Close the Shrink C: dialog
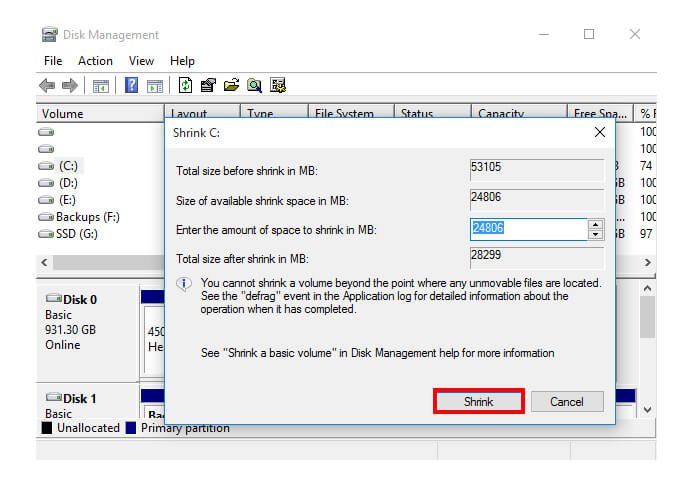The width and height of the screenshot is (693, 482). (x=599, y=132)
